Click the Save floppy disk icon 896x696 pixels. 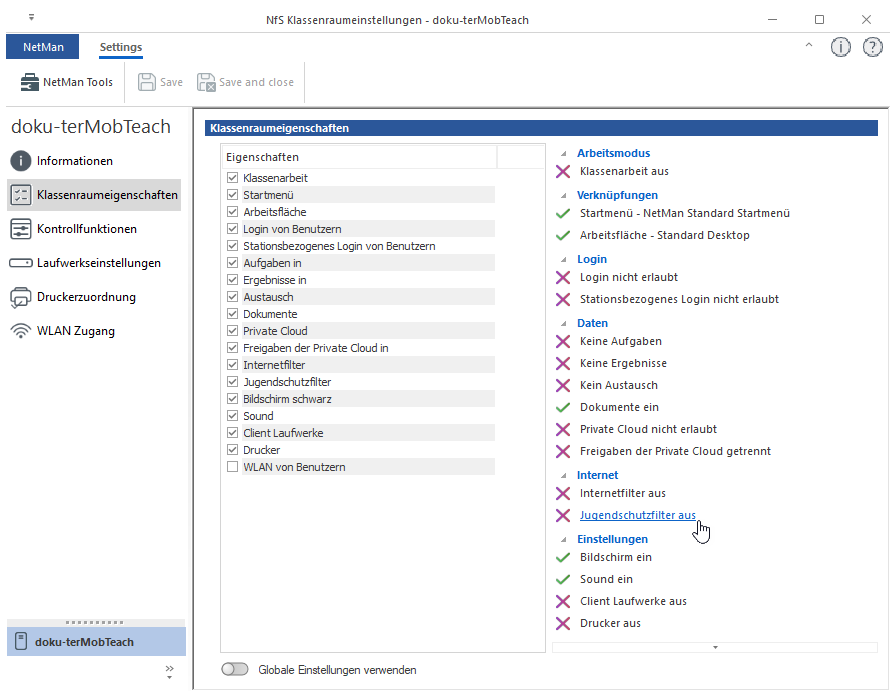click(147, 82)
